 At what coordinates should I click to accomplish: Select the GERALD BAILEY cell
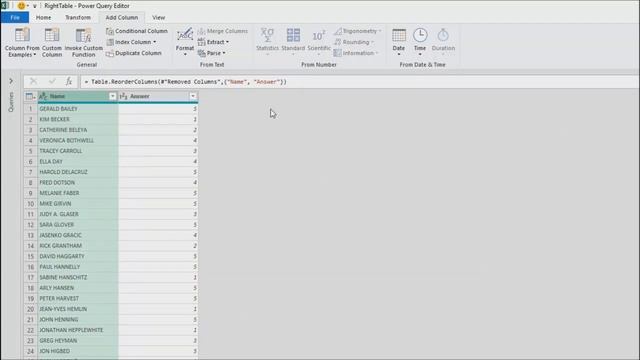point(78,109)
